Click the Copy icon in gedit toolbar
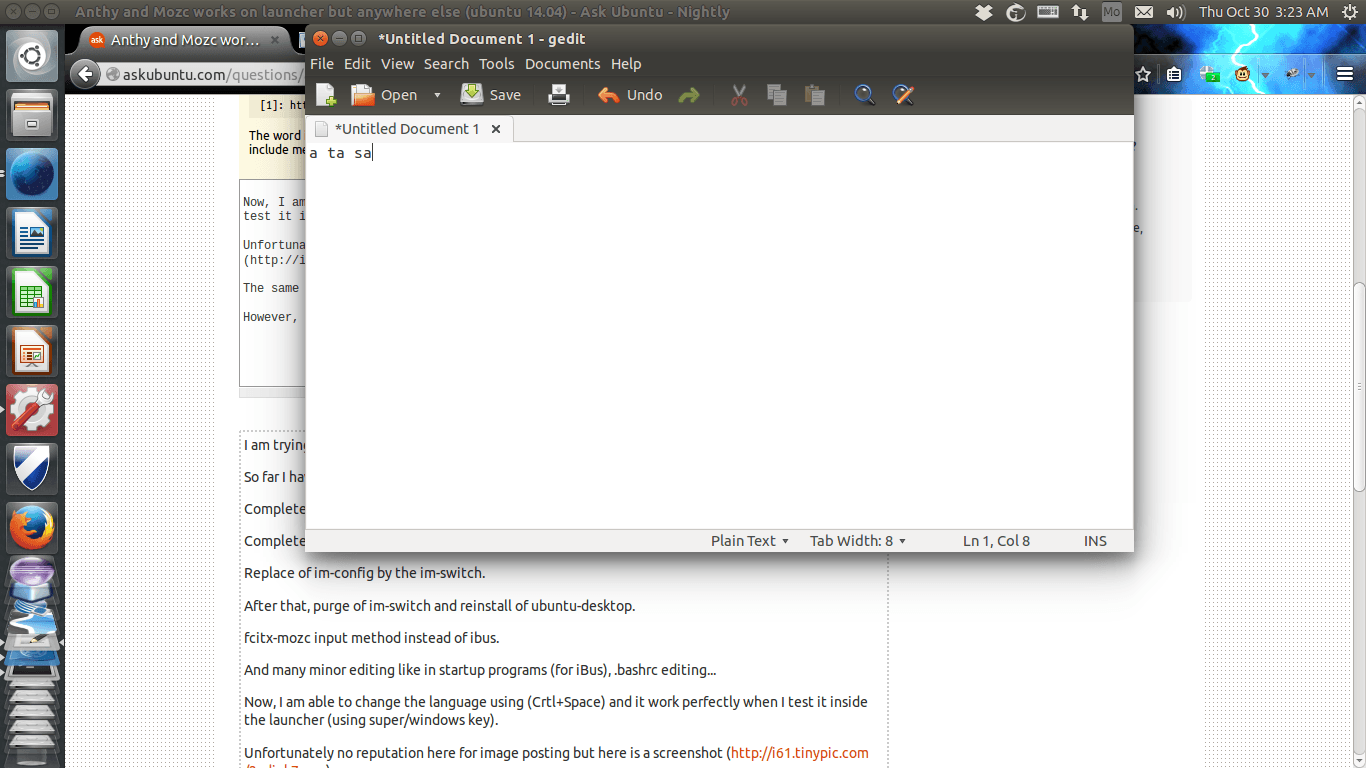The height and width of the screenshot is (768, 1366). coord(777,95)
